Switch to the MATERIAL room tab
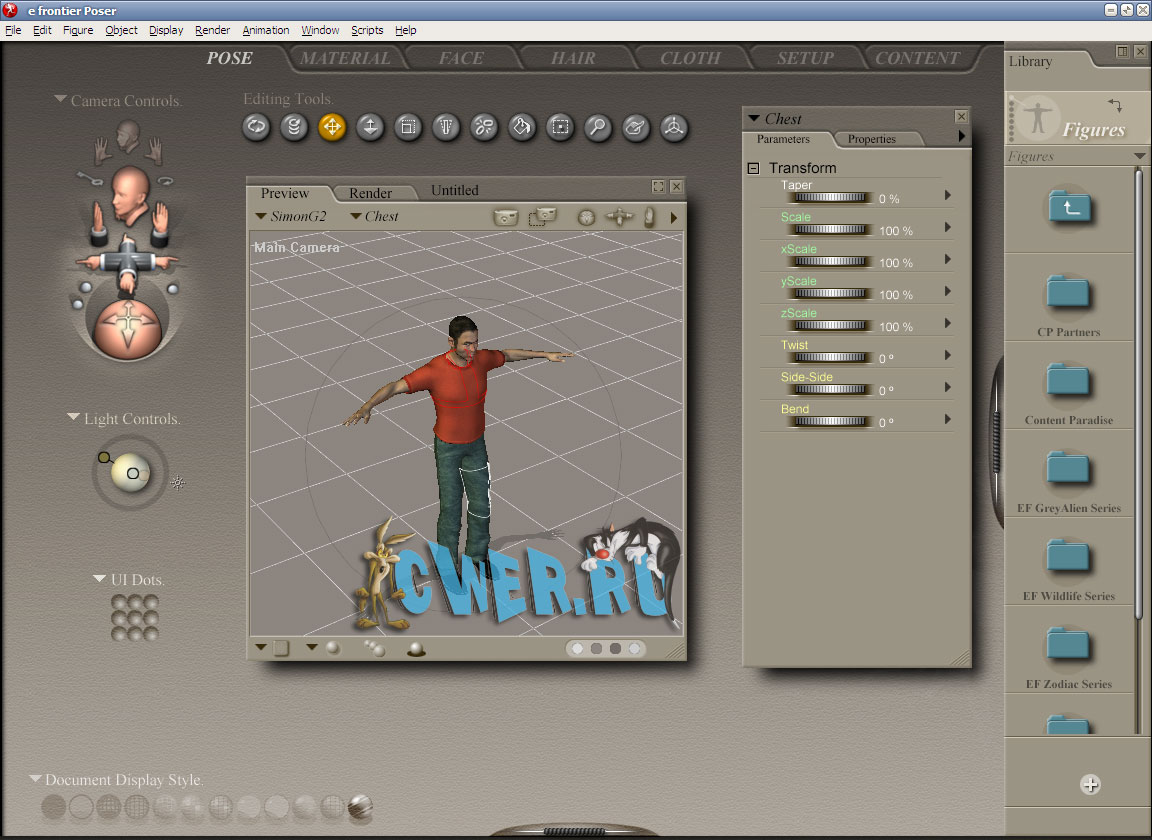Screen dimensions: 1152x840 (x=345, y=58)
